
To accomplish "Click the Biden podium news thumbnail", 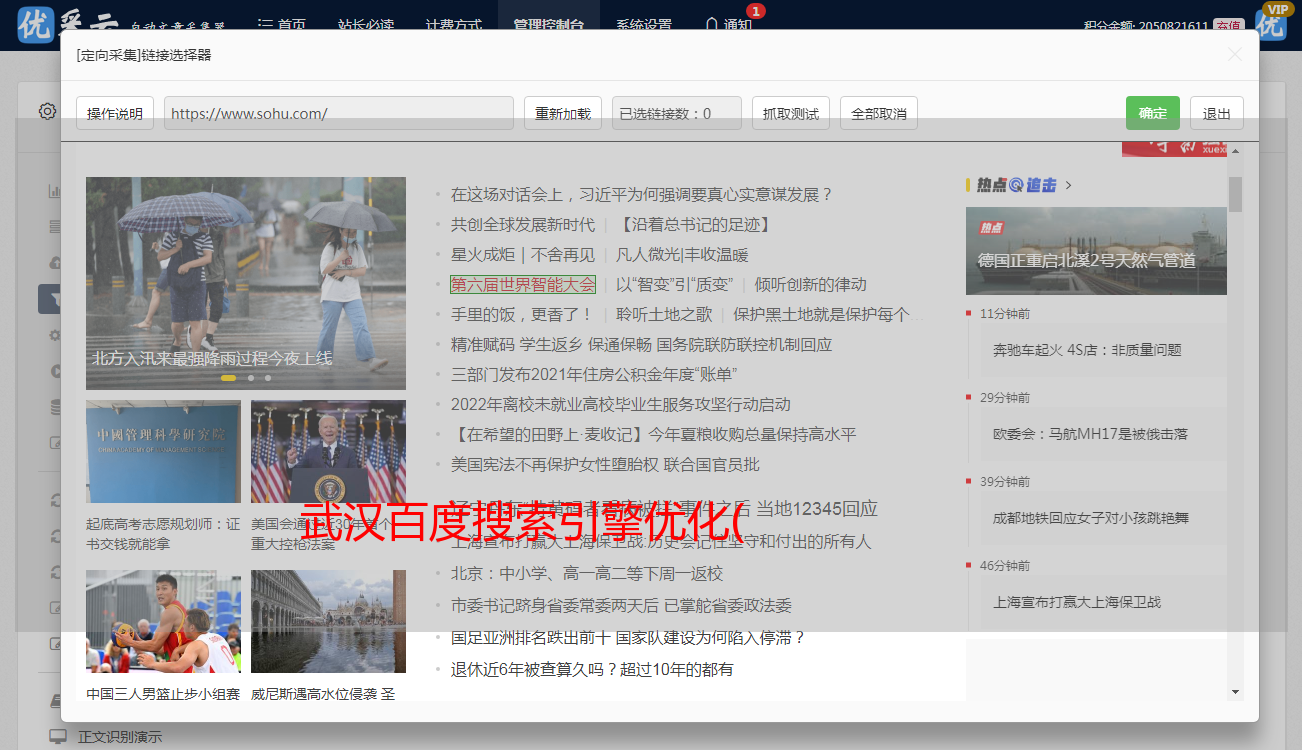I will [328, 451].
